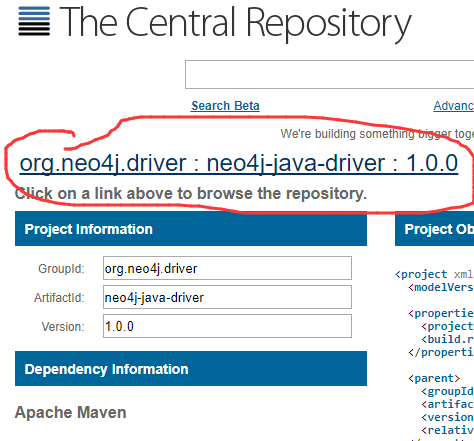474x441 pixels.
Task: Focus the main search input box
Action: click(329, 74)
